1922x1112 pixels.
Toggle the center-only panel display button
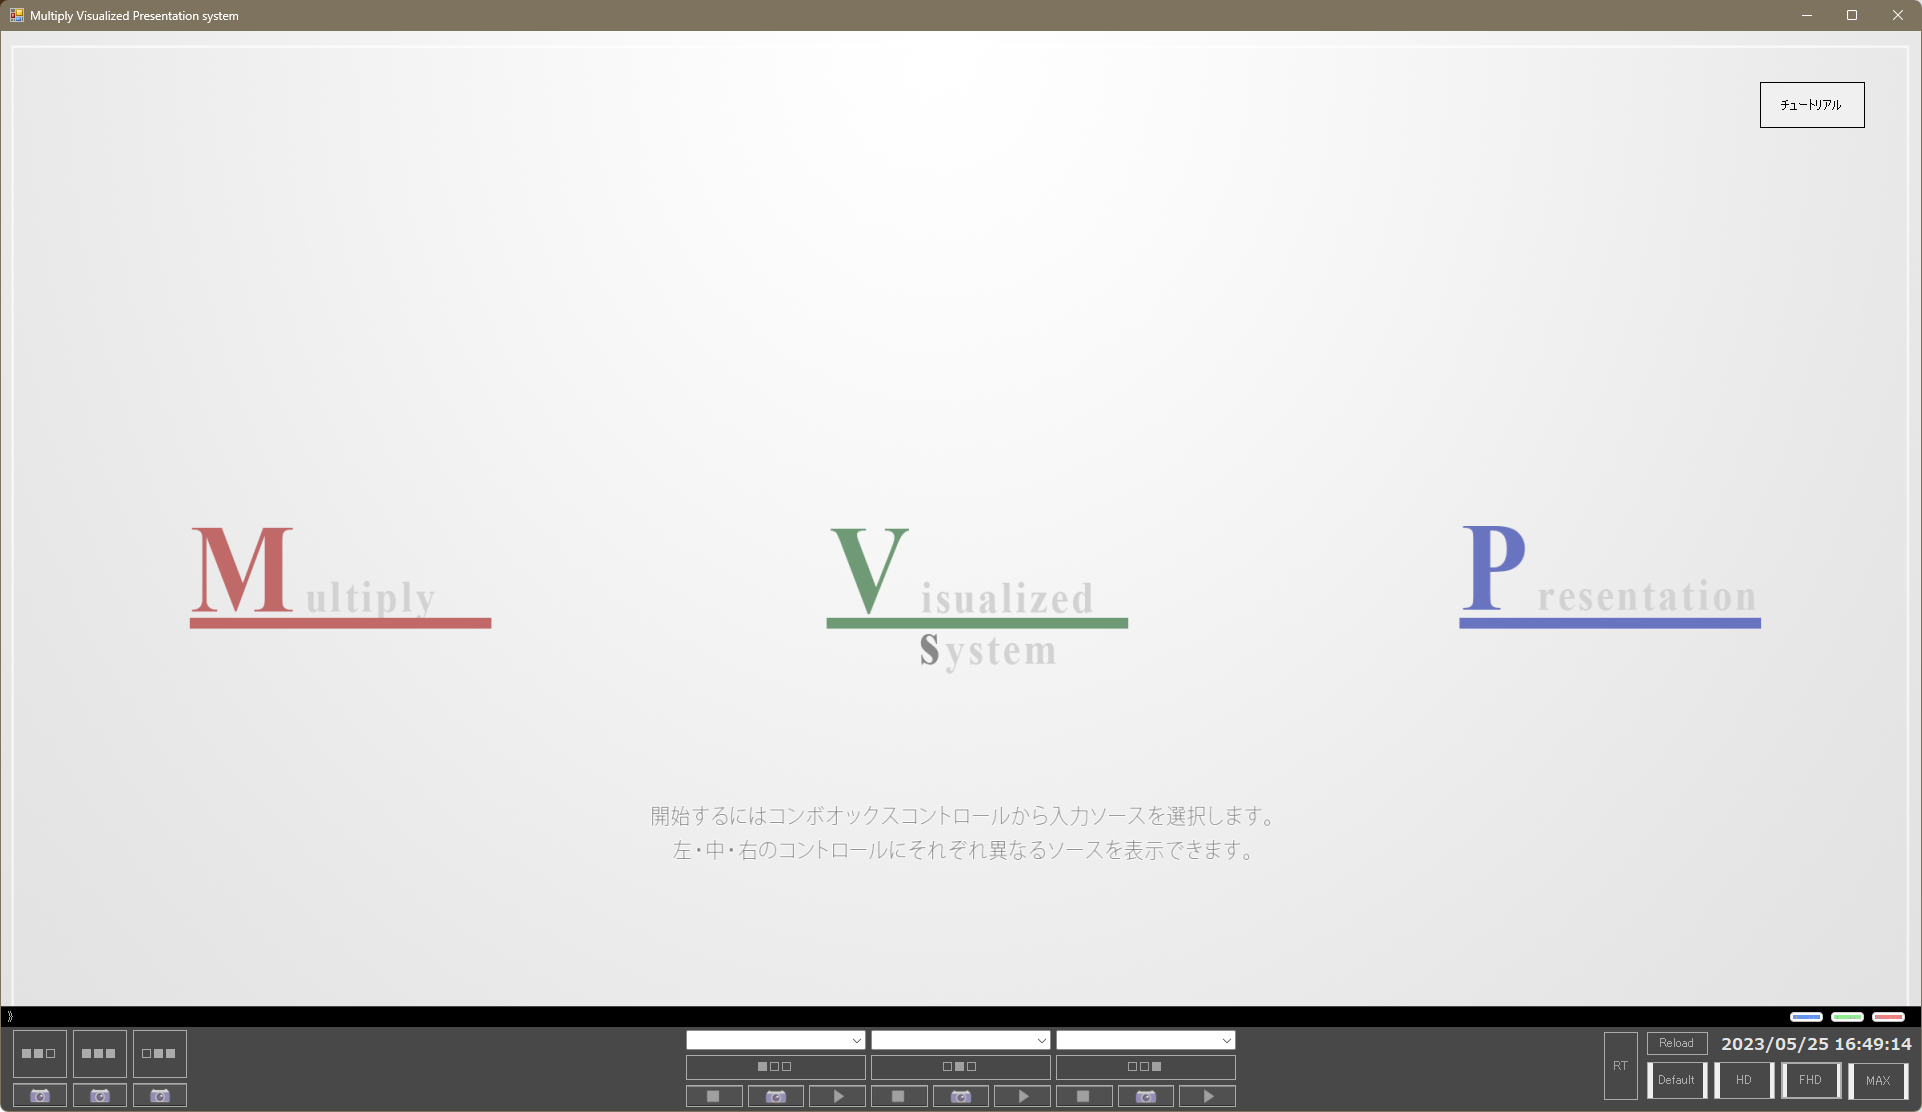[960, 1067]
